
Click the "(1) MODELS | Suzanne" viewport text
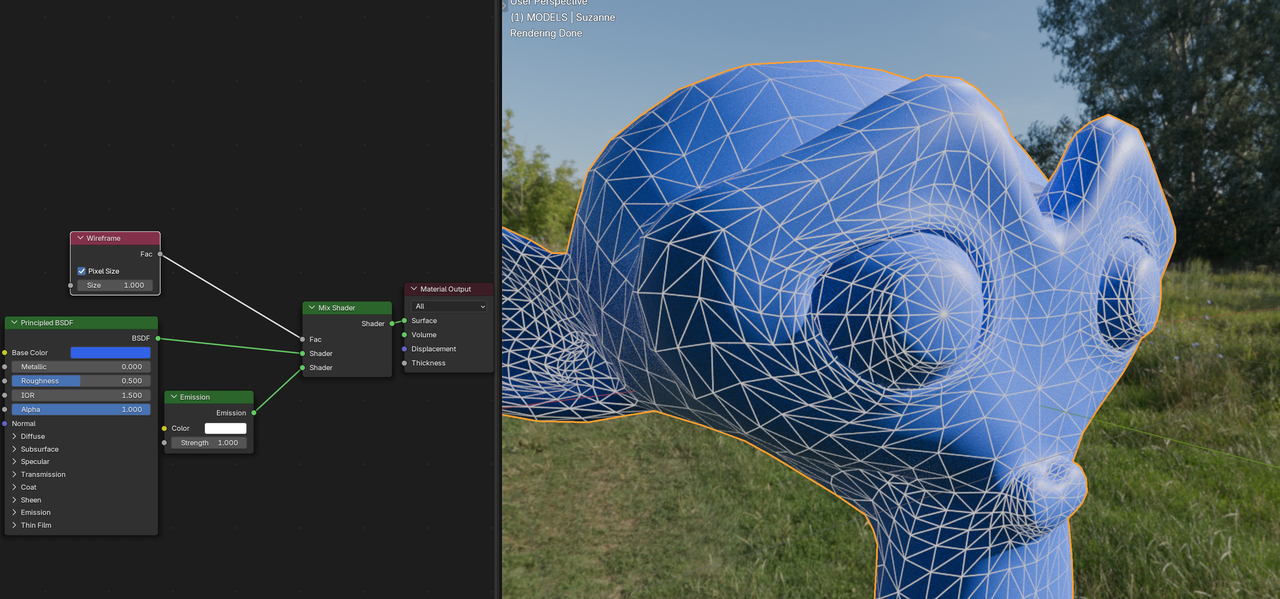tap(562, 17)
